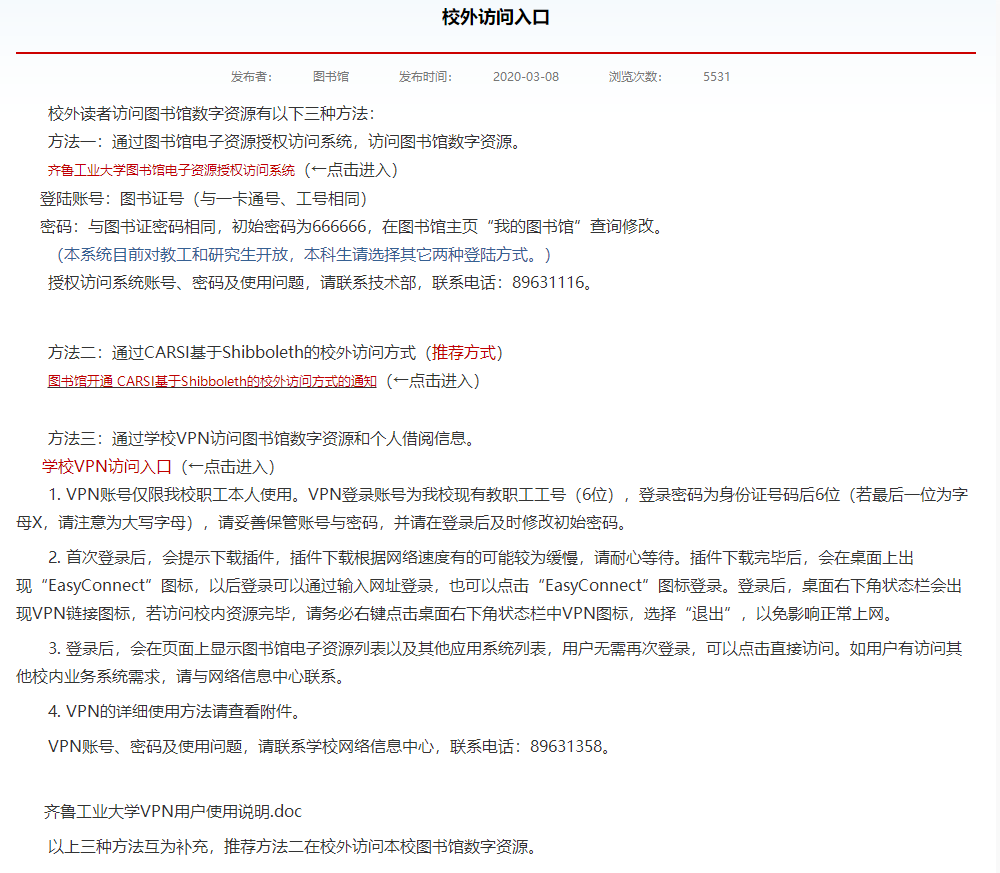Click the view count 5531
The width and height of the screenshot is (1000, 873).
(716, 76)
